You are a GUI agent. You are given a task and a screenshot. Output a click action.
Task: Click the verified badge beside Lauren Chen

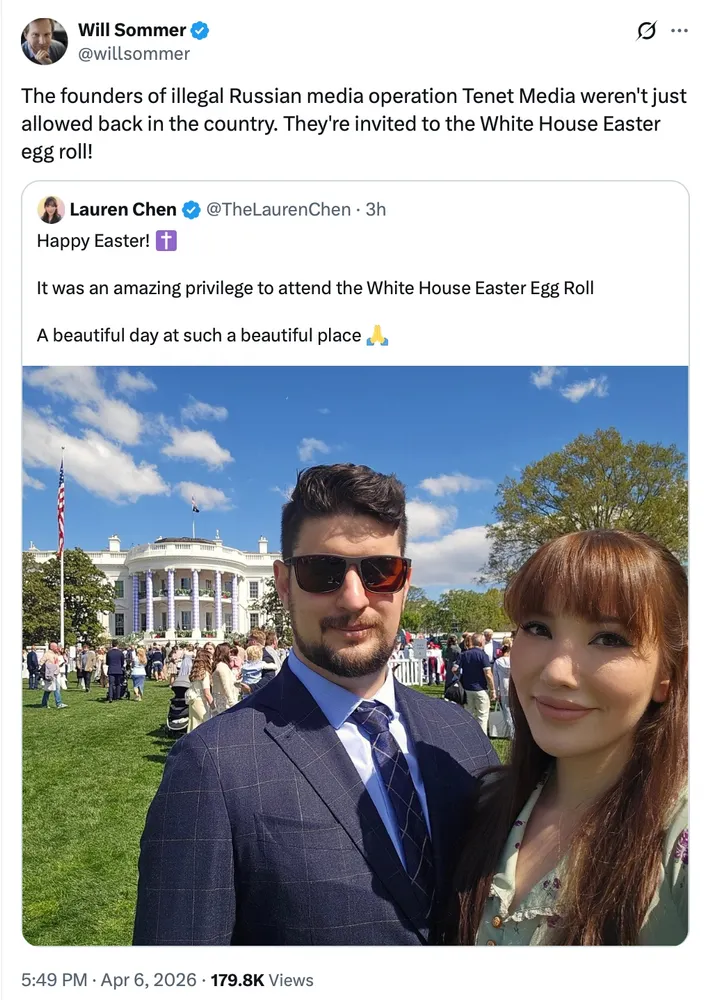coord(191,209)
